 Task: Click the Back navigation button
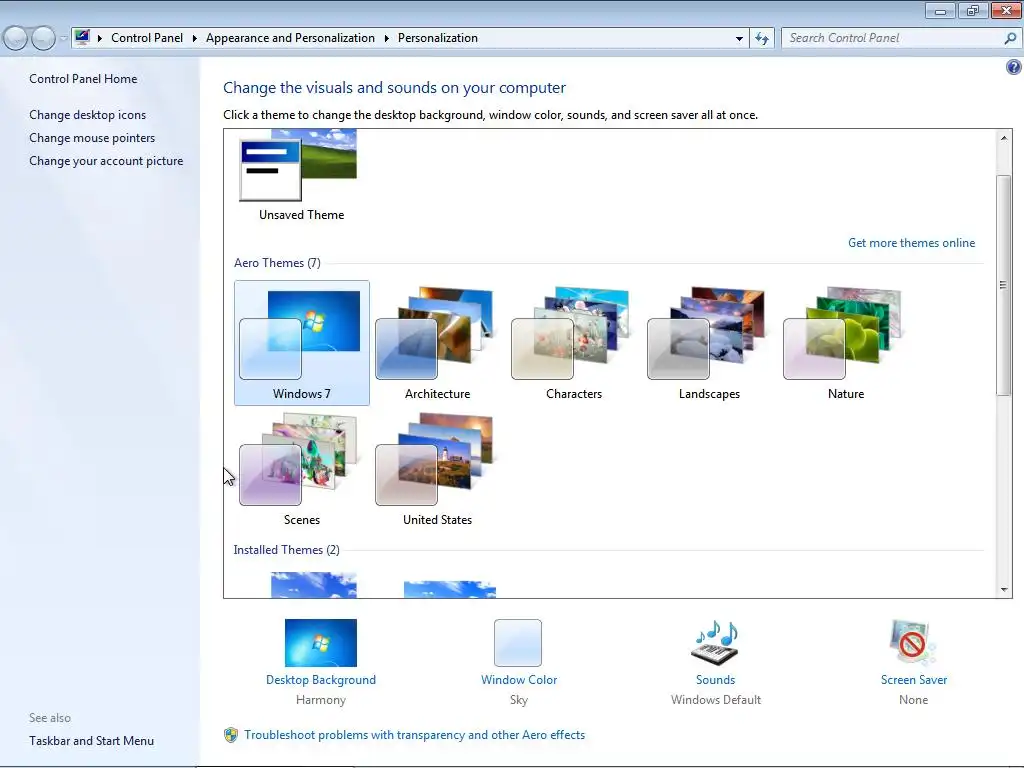click(16, 39)
